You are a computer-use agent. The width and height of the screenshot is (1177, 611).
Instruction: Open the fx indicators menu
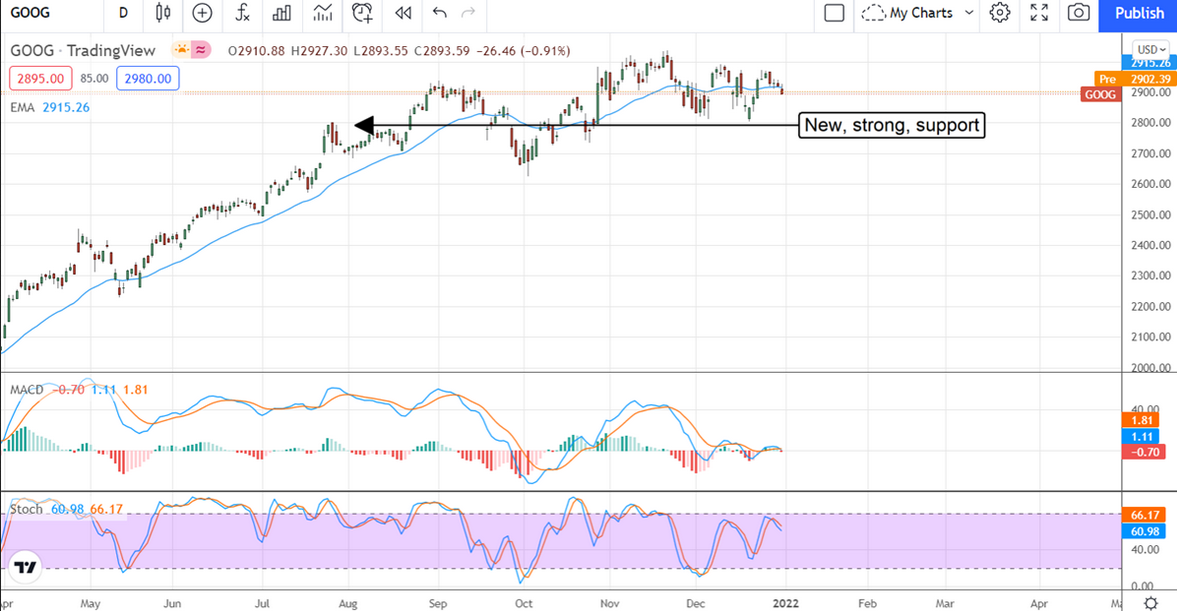pyautogui.click(x=242, y=13)
